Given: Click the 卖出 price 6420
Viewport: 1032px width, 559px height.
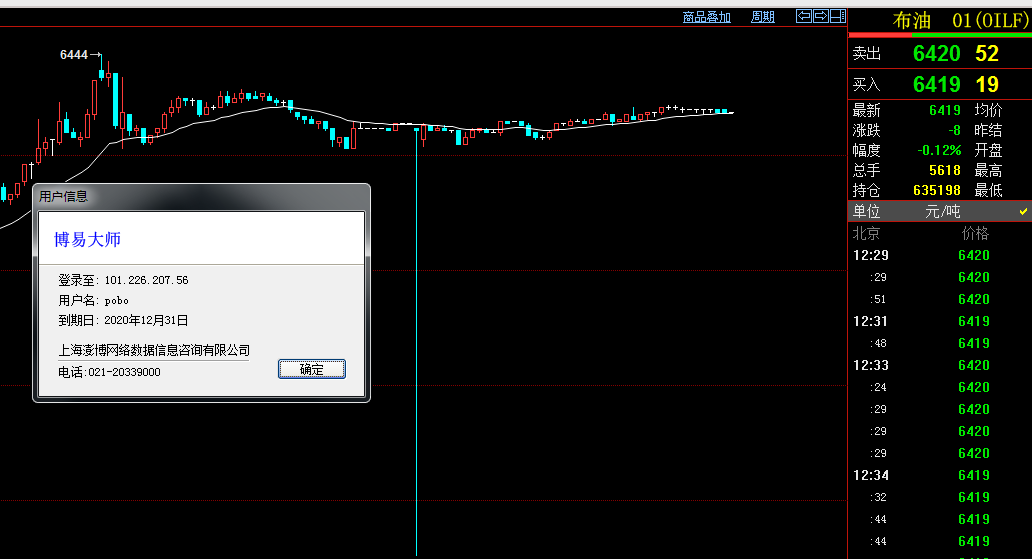Looking at the screenshot, I should 936,54.
